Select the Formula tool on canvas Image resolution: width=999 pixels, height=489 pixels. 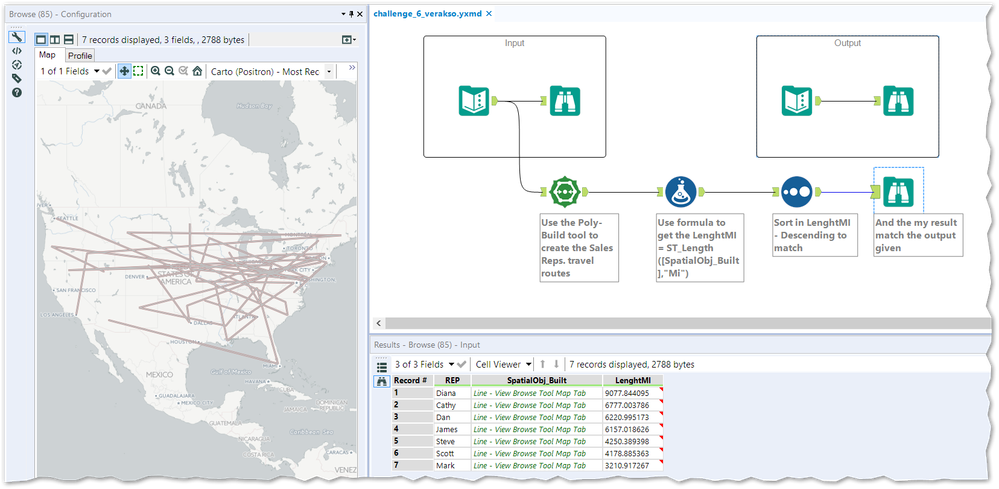680,191
